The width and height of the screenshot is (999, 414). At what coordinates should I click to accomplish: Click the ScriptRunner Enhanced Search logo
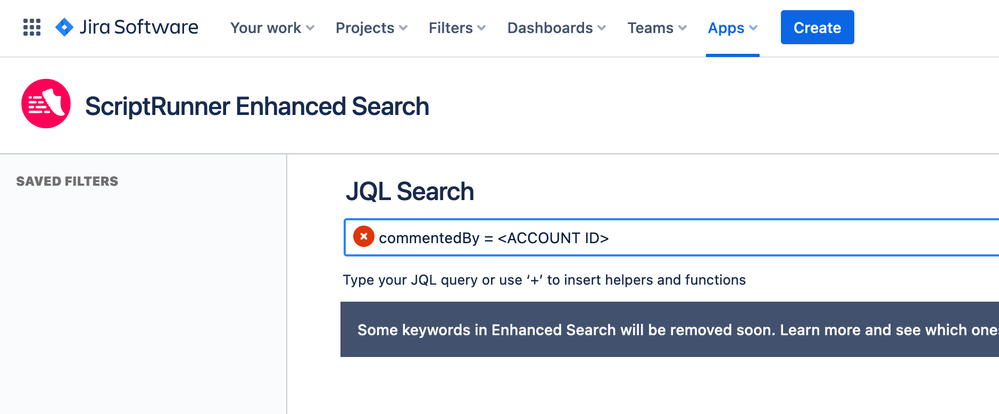[46, 105]
